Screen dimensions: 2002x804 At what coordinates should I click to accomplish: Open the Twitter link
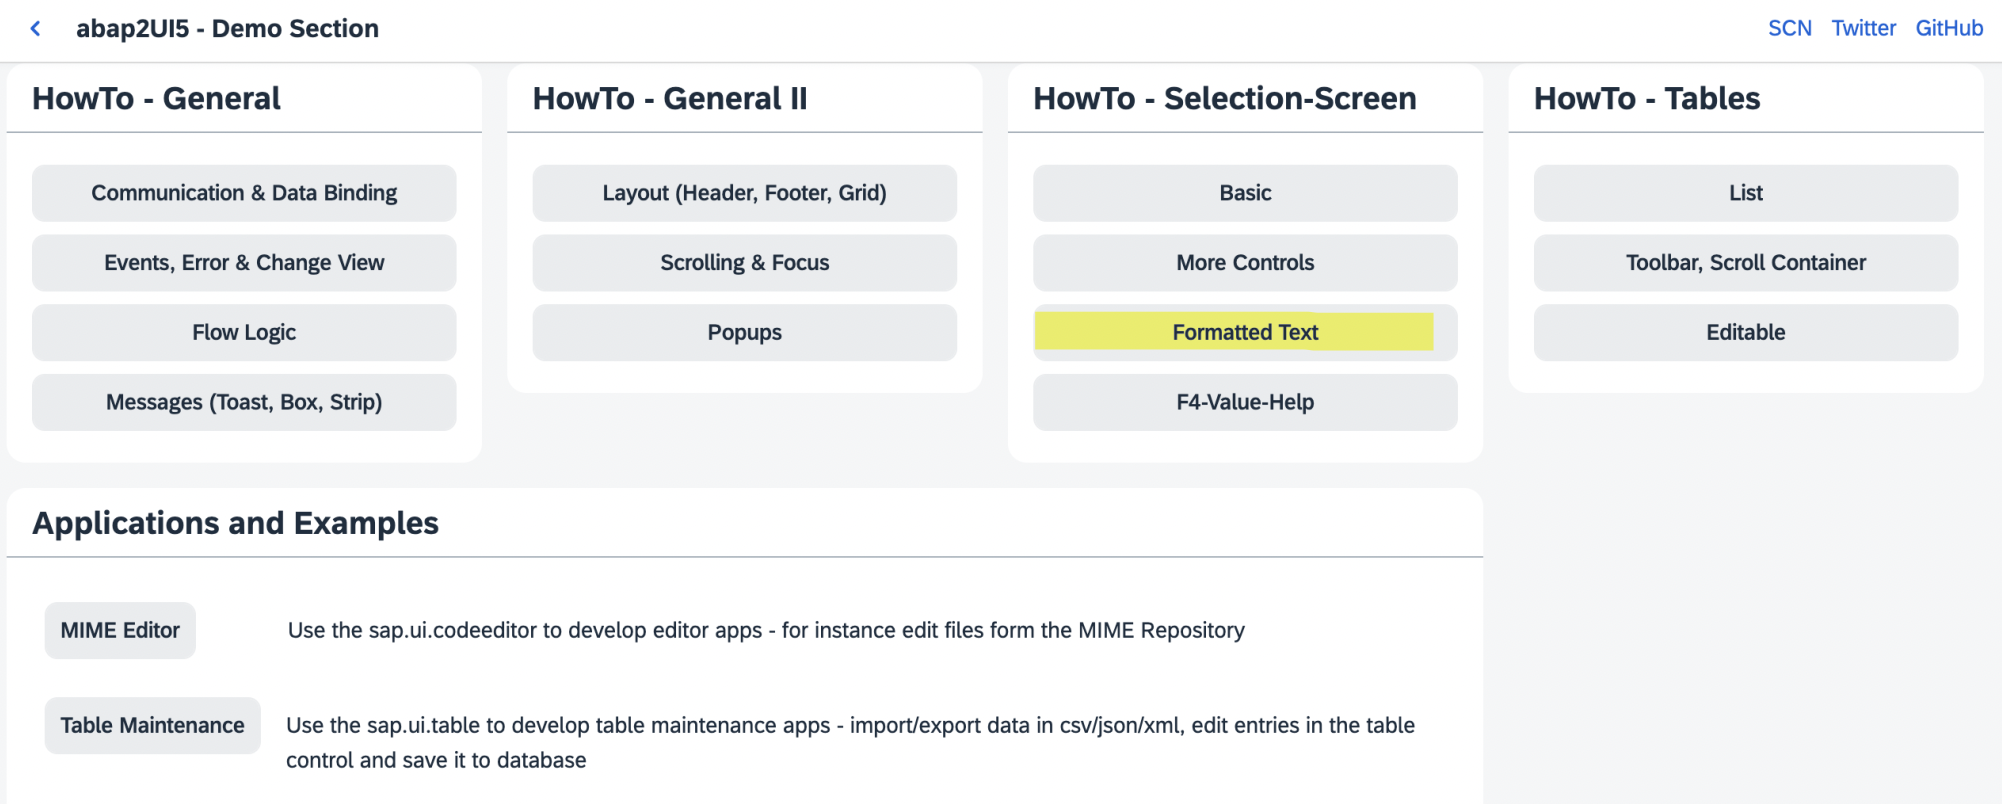pyautogui.click(x=1863, y=28)
